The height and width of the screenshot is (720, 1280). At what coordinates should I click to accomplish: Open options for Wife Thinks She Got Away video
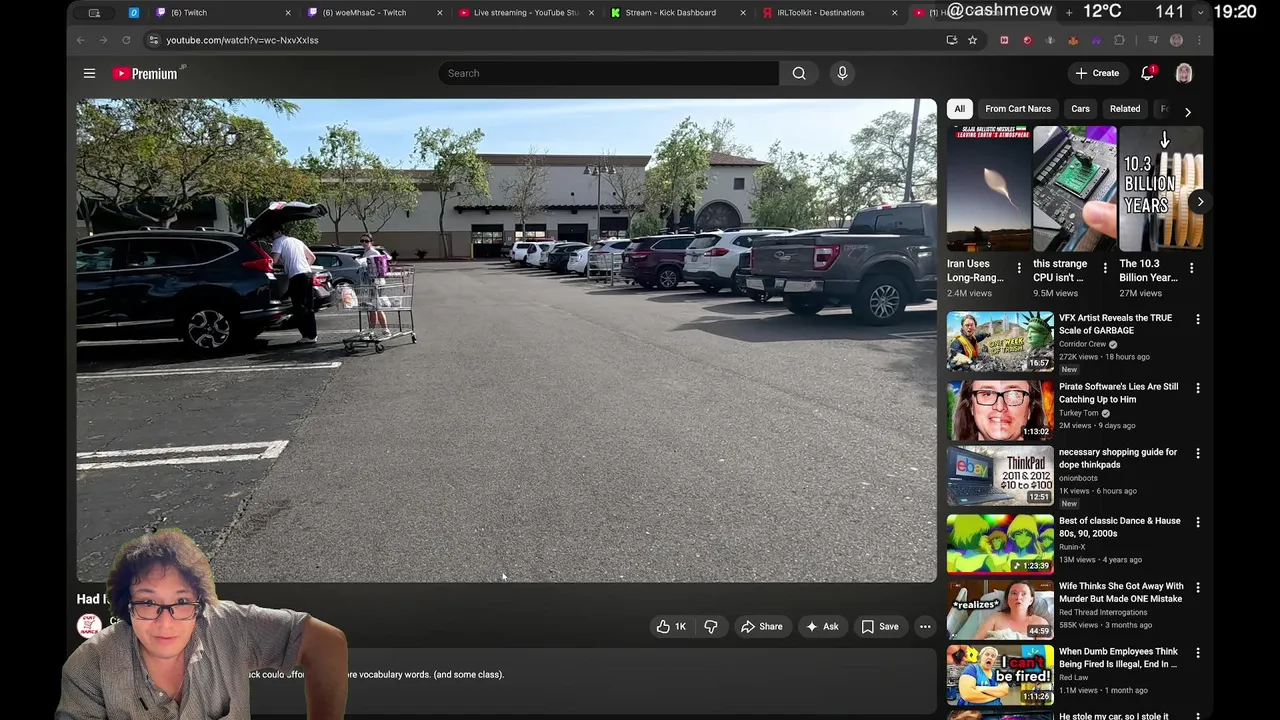pos(1198,587)
